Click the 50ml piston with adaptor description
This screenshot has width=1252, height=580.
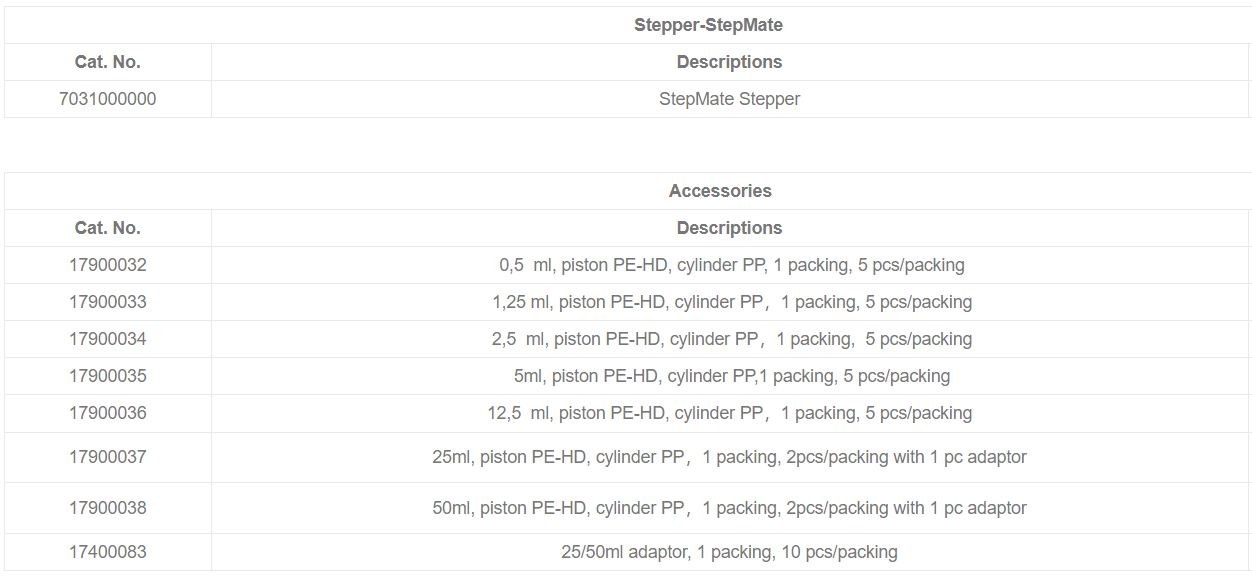pos(729,508)
